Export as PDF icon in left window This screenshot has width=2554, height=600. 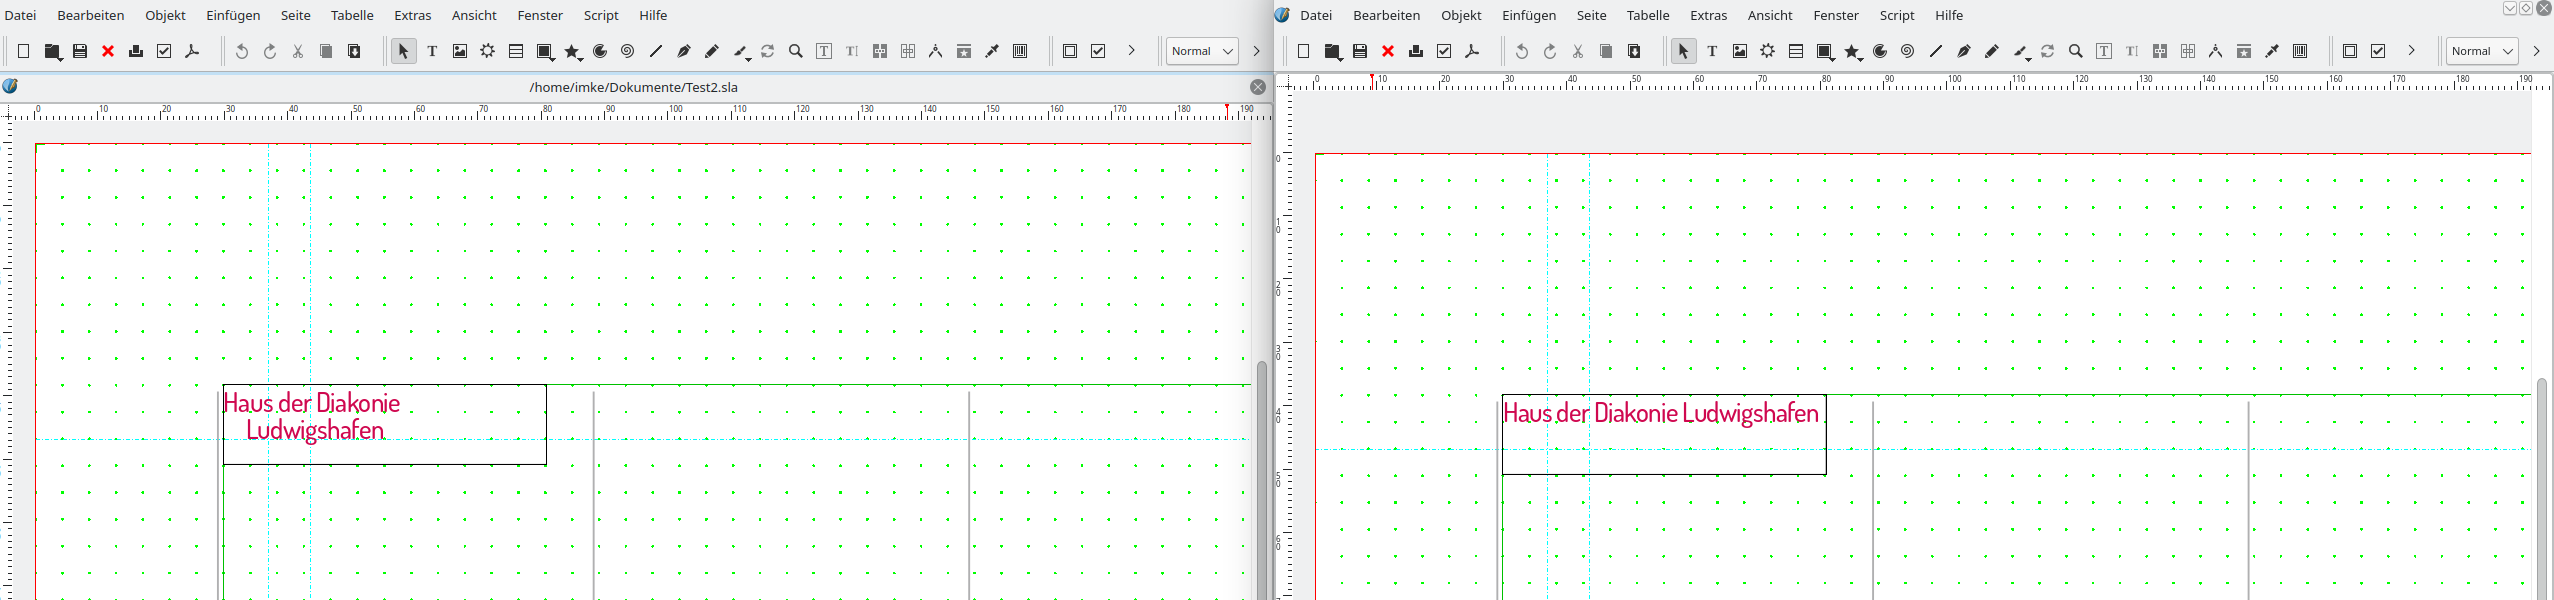coord(193,51)
